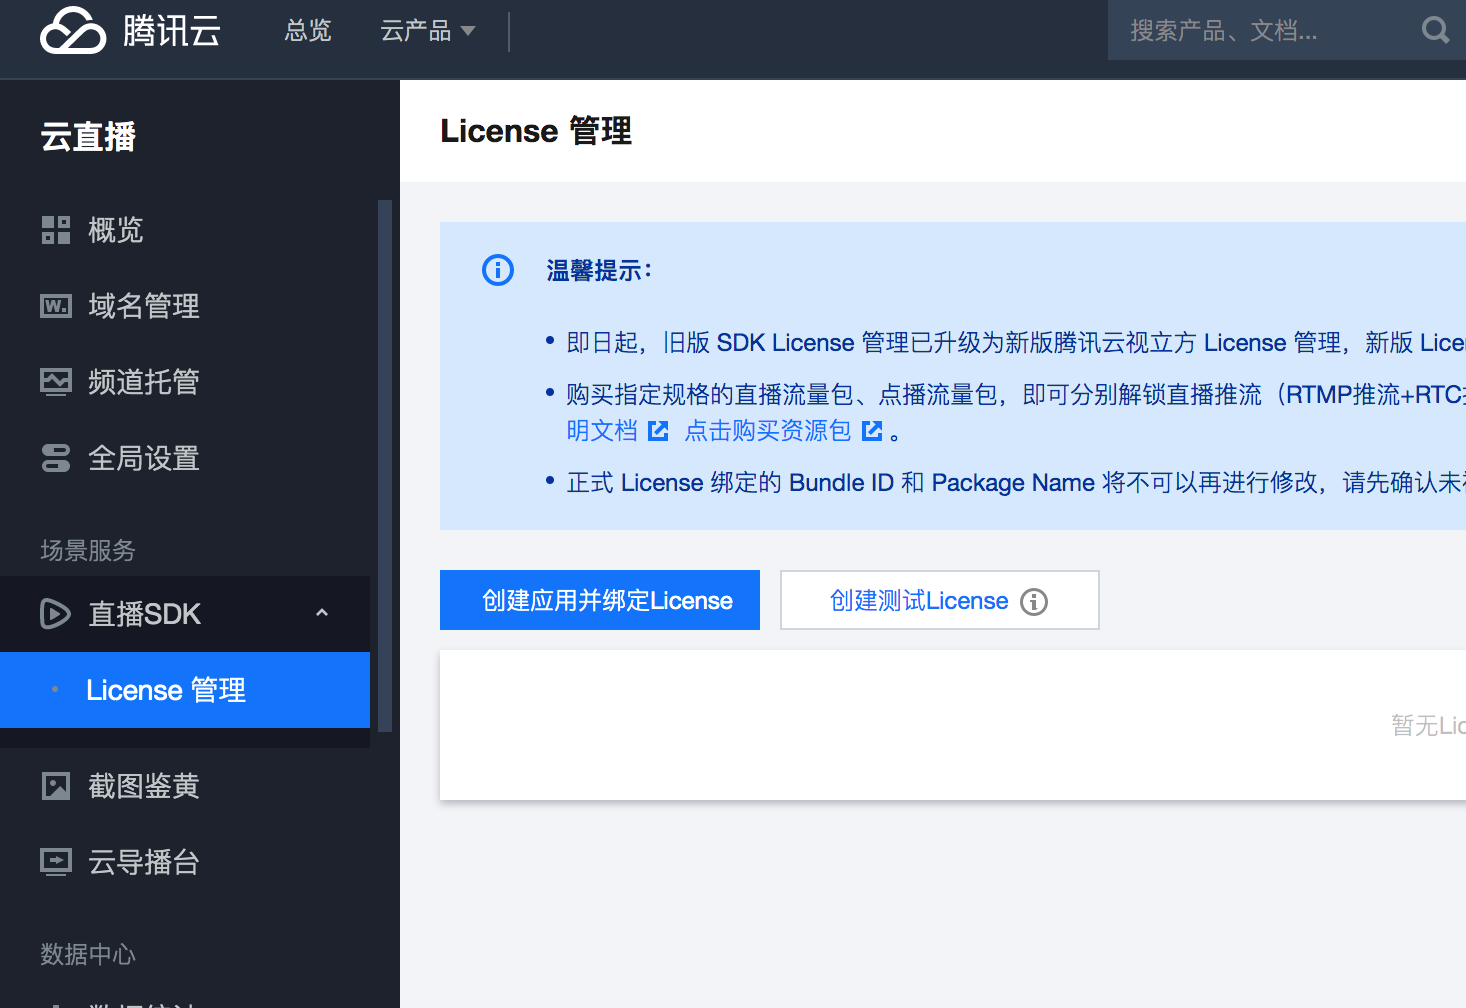Expand the 云产品 products dropdown
Image resolution: width=1466 pixels, height=1008 pixels.
click(428, 31)
